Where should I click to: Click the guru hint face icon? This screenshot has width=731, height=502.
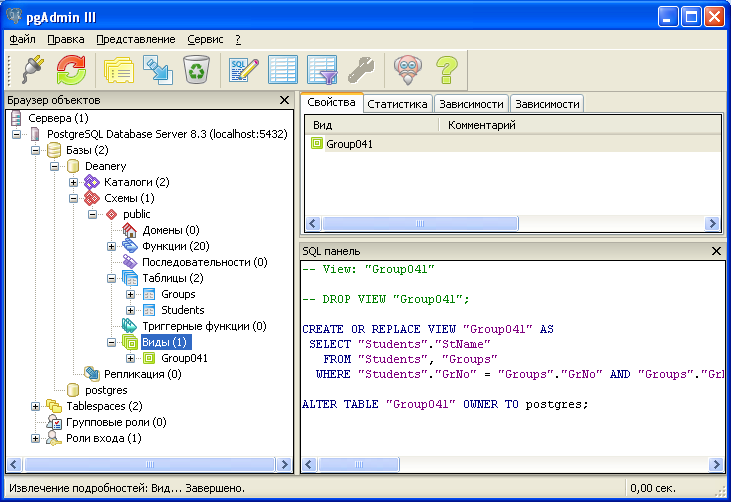click(408, 70)
